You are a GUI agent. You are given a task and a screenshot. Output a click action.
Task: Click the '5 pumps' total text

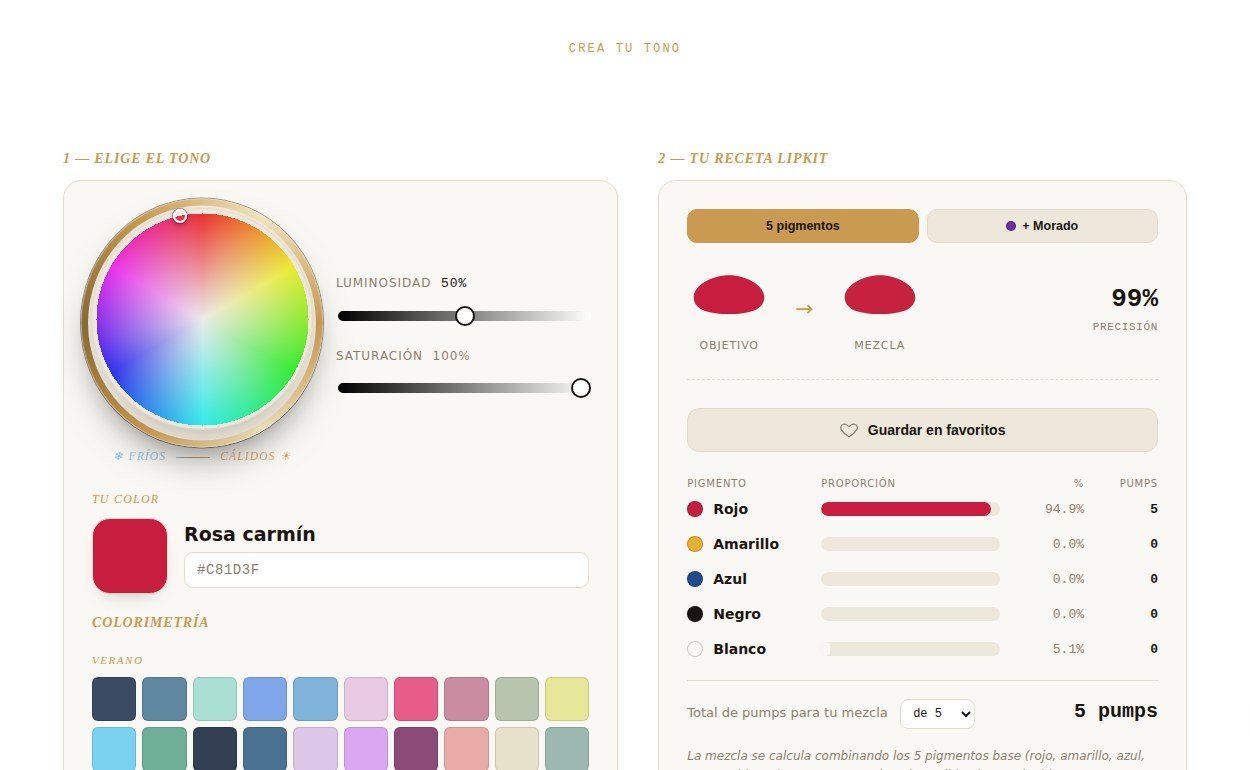coord(1116,711)
